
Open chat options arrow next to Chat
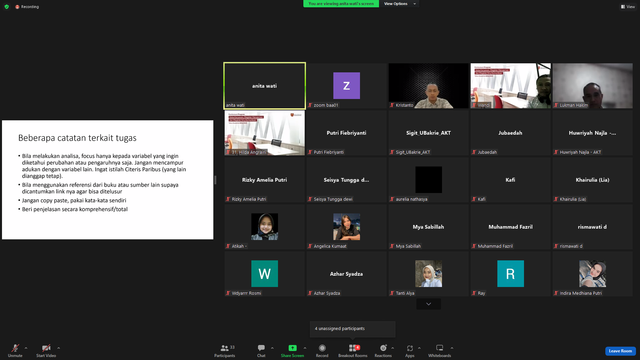272,348
